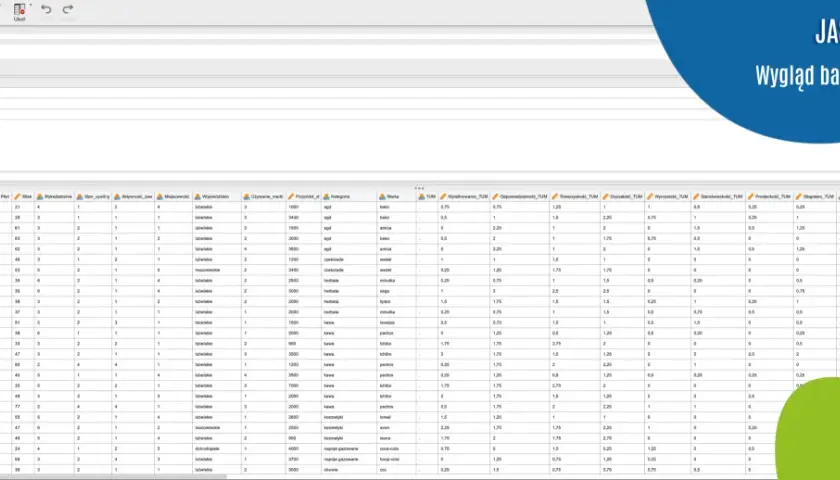The width and height of the screenshot is (840, 480).
Task: Click the type icon of the Wykształcenie column
Action: coord(40,197)
